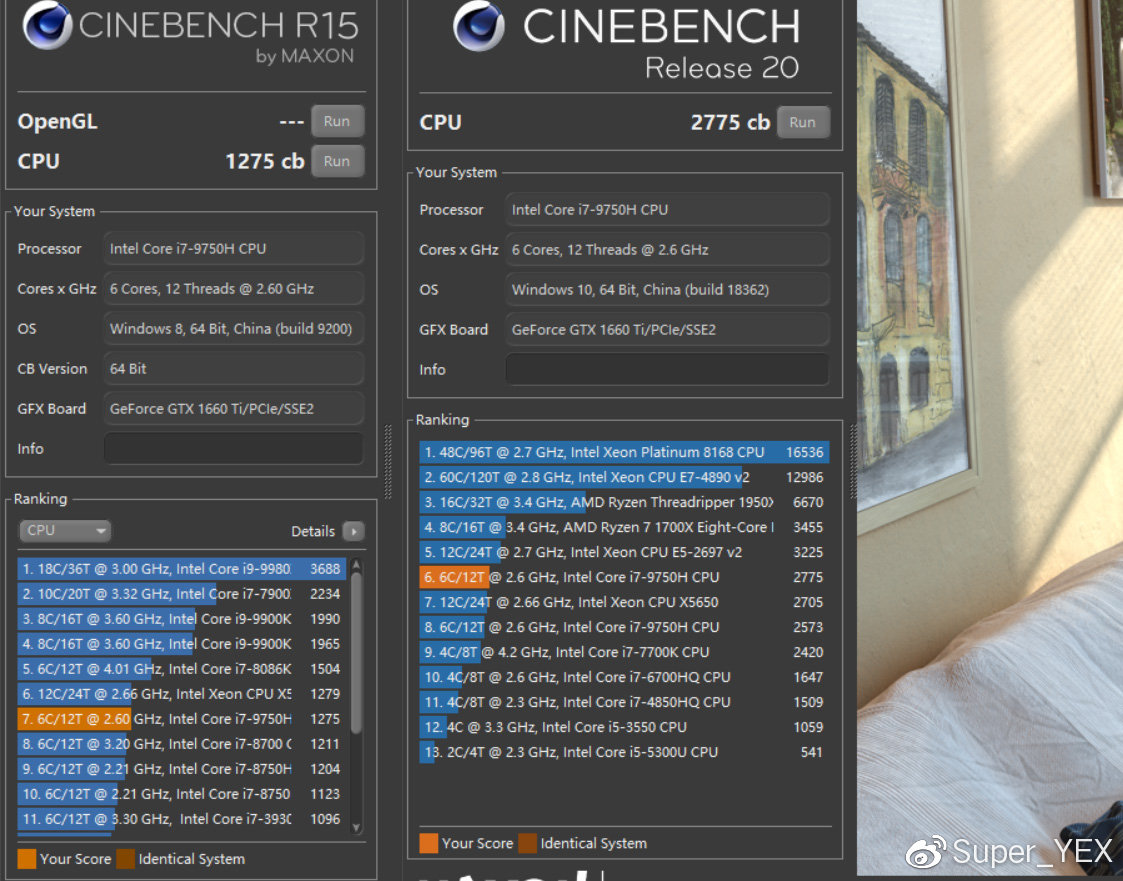
Task: Select R20 ranking row Core i7-4850HQ
Action: pos(624,703)
